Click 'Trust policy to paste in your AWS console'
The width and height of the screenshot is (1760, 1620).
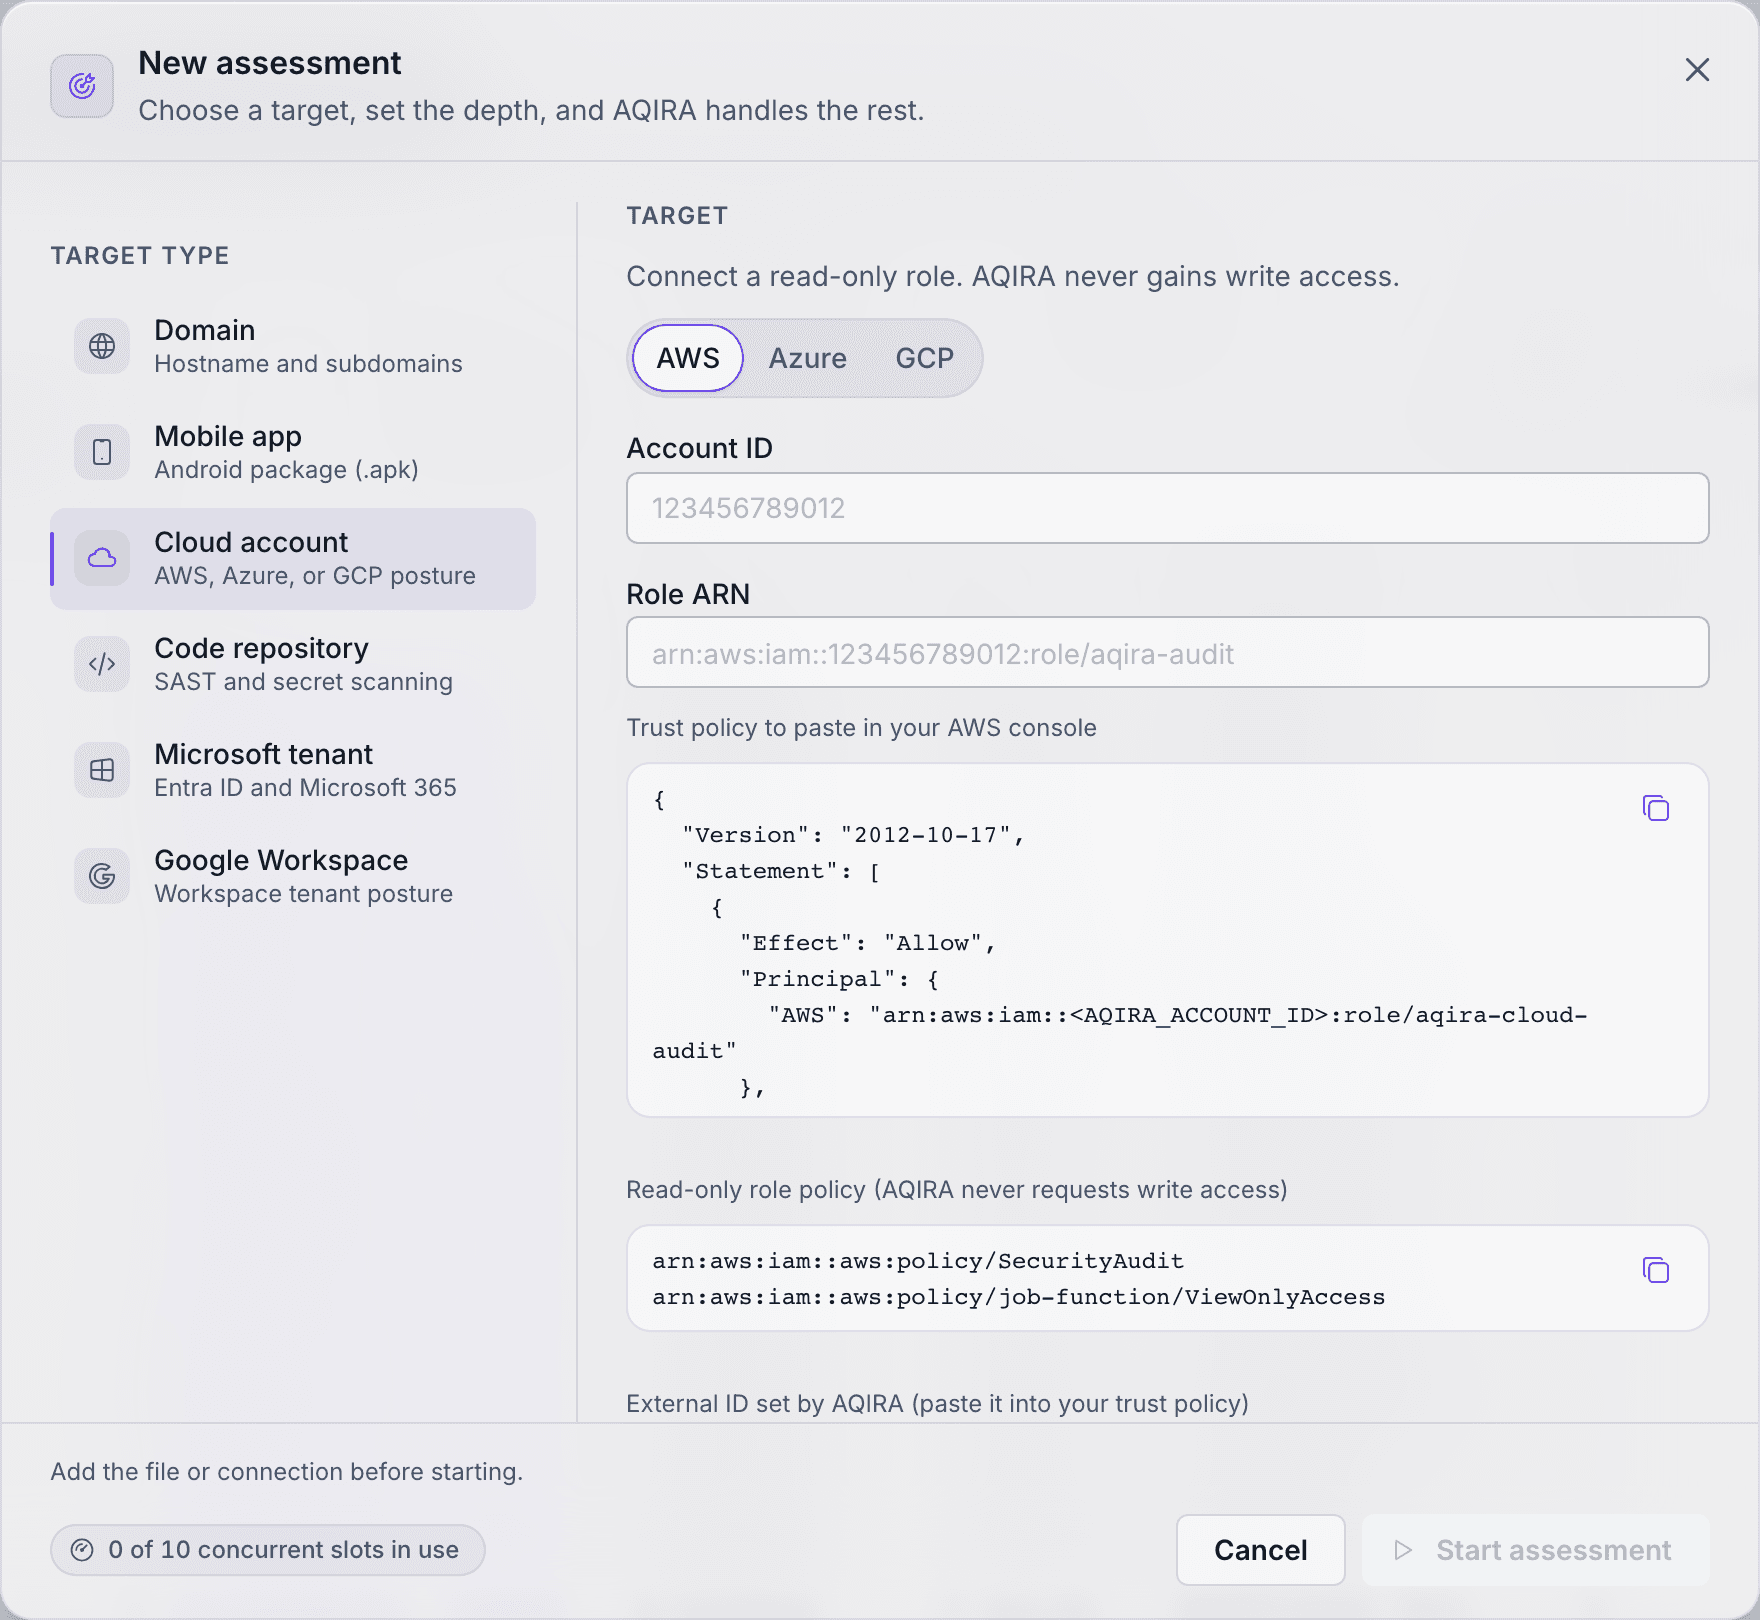tap(861, 728)
